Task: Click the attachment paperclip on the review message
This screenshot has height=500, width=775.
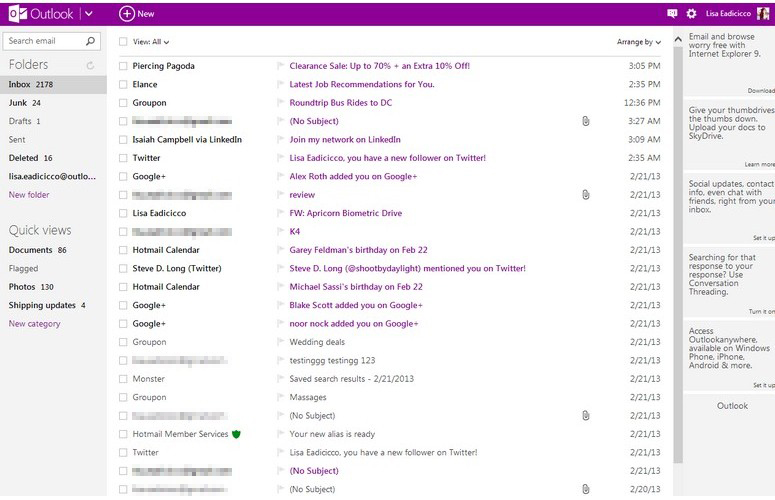Action: 586,195
